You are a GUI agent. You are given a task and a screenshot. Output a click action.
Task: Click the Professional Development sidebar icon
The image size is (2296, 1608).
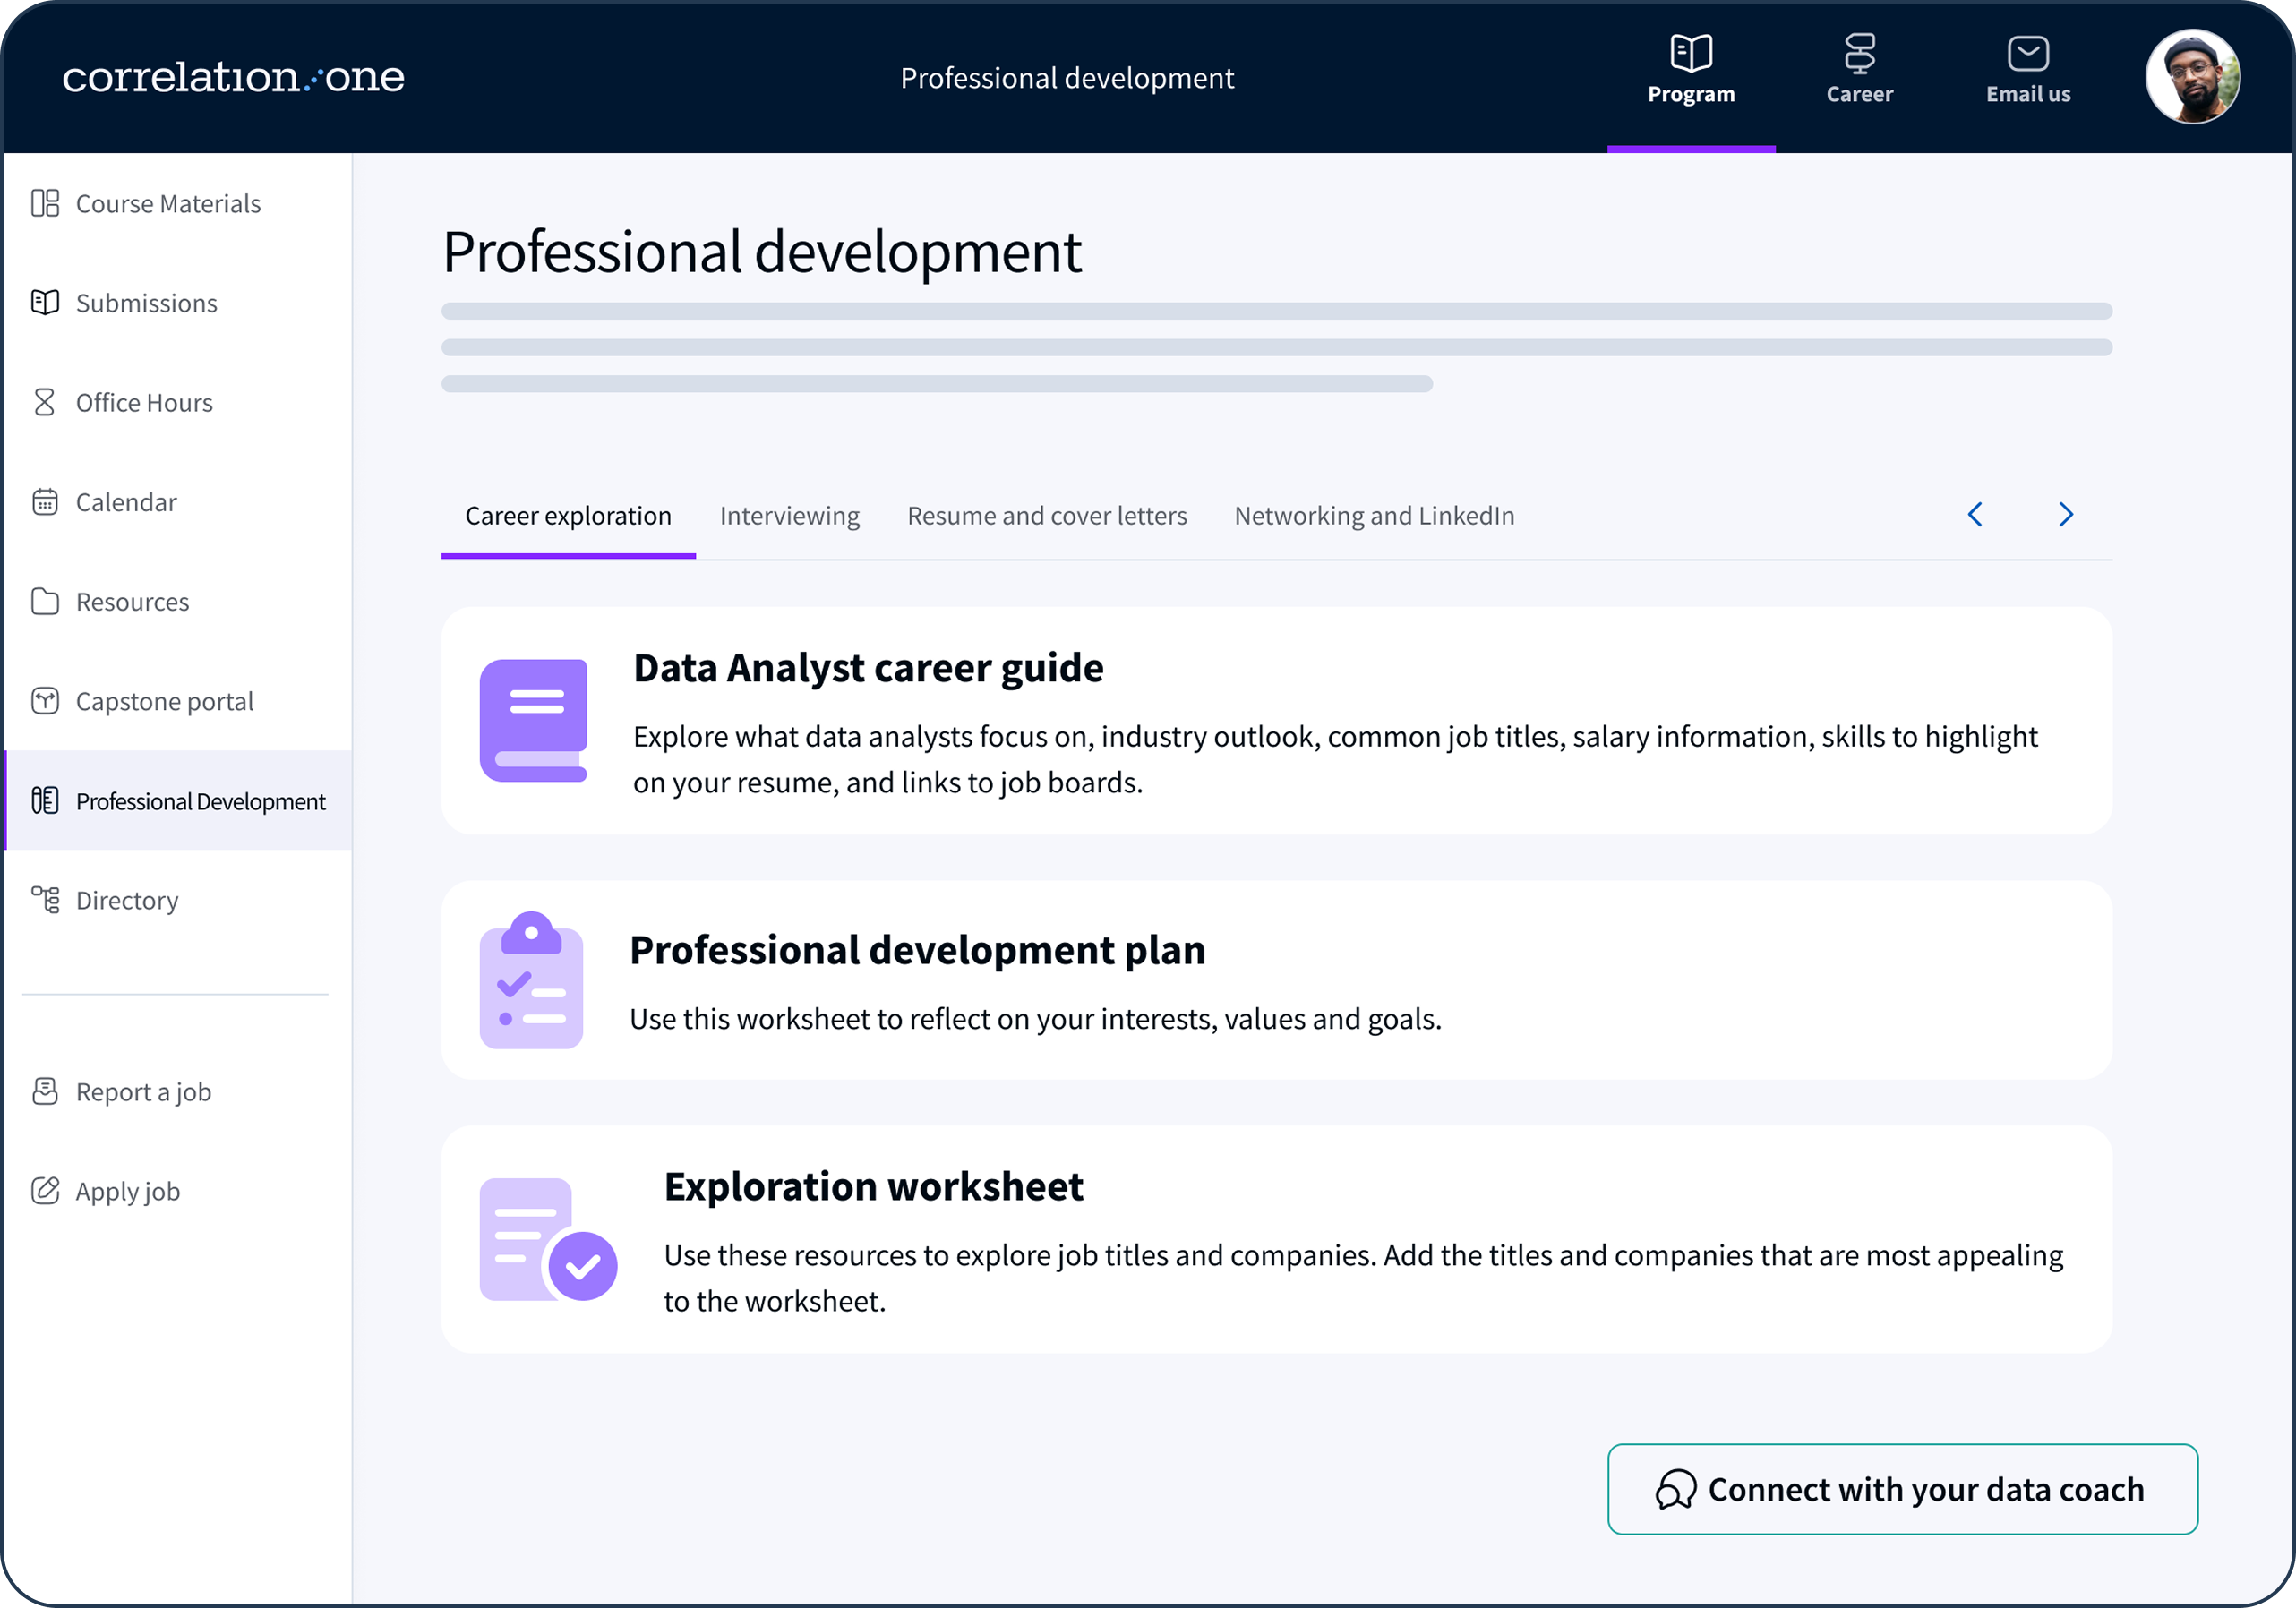tap(45, 800)
